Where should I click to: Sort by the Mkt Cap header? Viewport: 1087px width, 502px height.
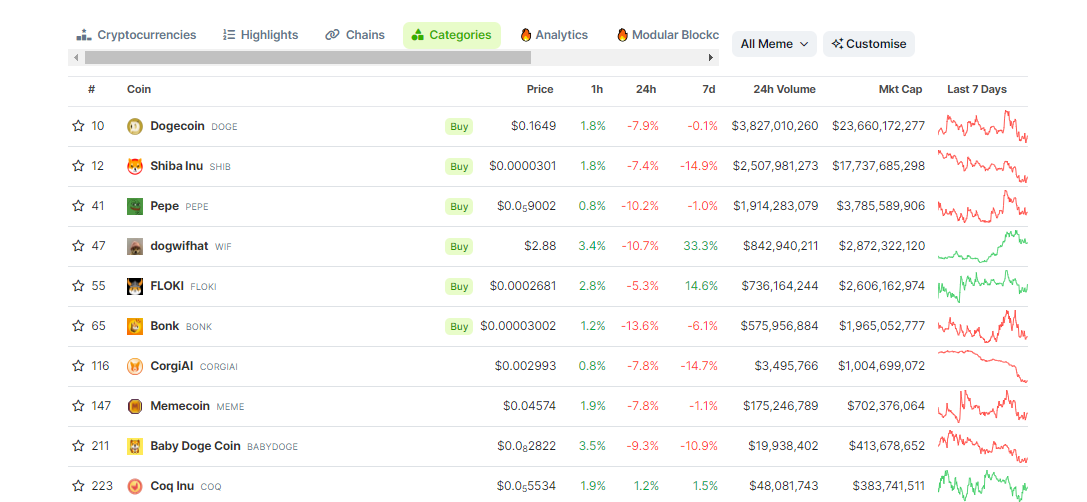(x=900, y=89)
